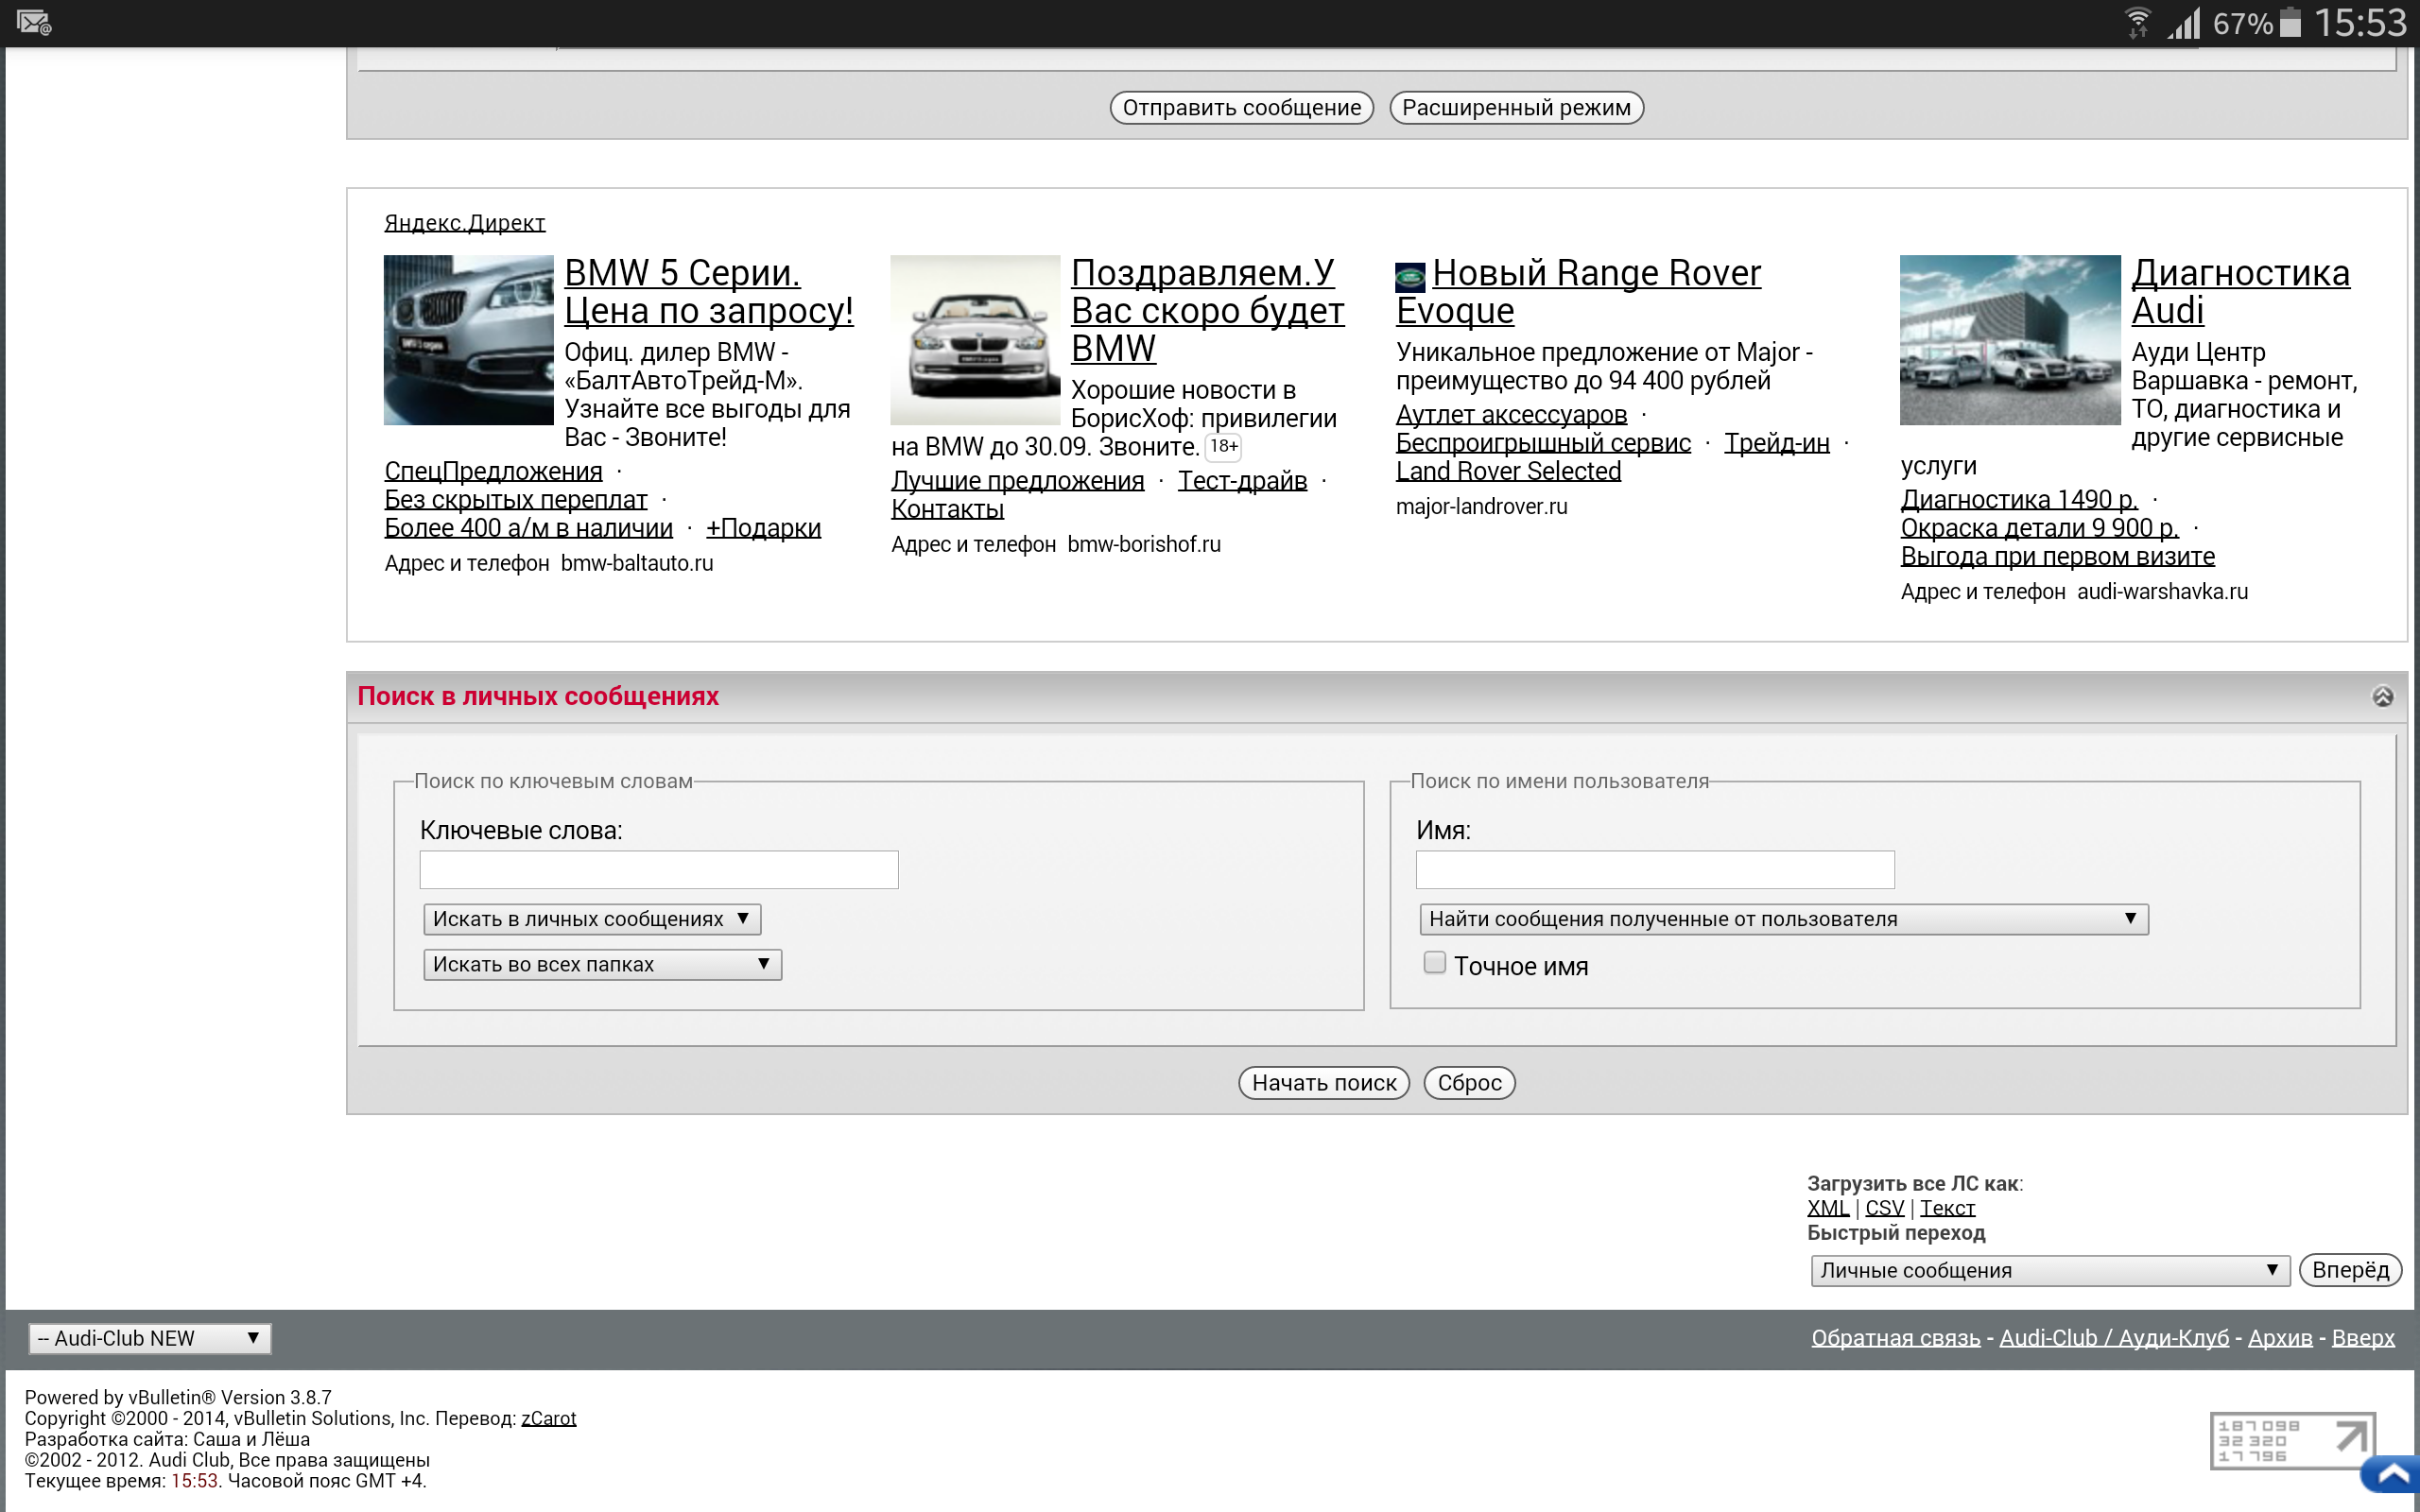Click the Land Rover Selected link
Viewport: 2420px width, 1512px height.
[x=1508, y=471]
